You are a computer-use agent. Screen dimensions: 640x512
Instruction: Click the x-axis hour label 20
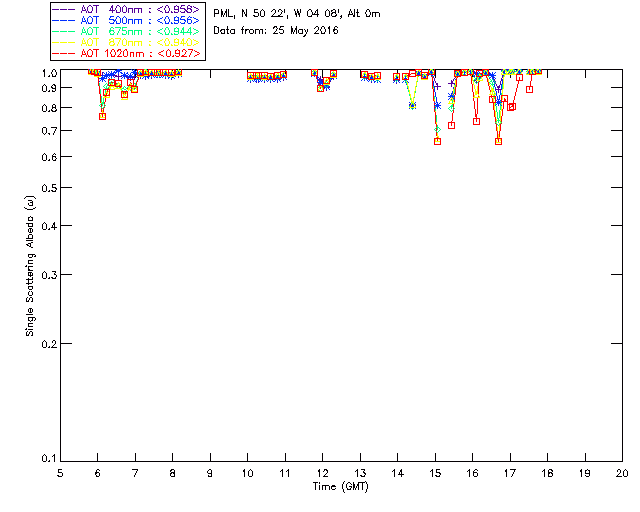(x=622, y=473)
